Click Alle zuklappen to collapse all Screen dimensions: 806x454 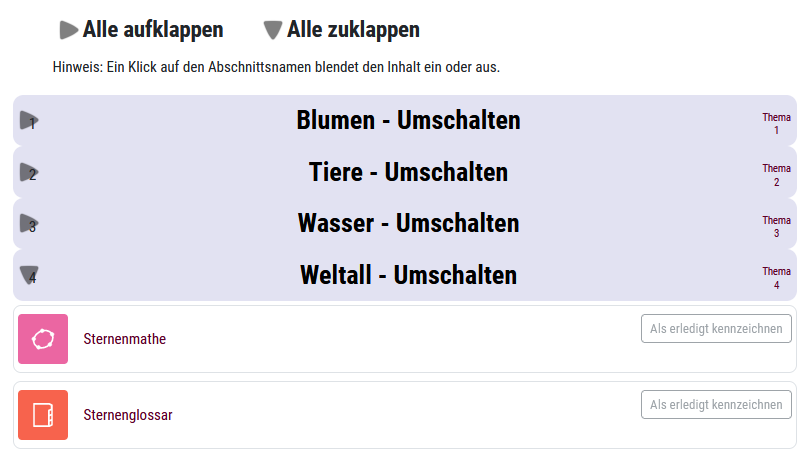[353, 30]
